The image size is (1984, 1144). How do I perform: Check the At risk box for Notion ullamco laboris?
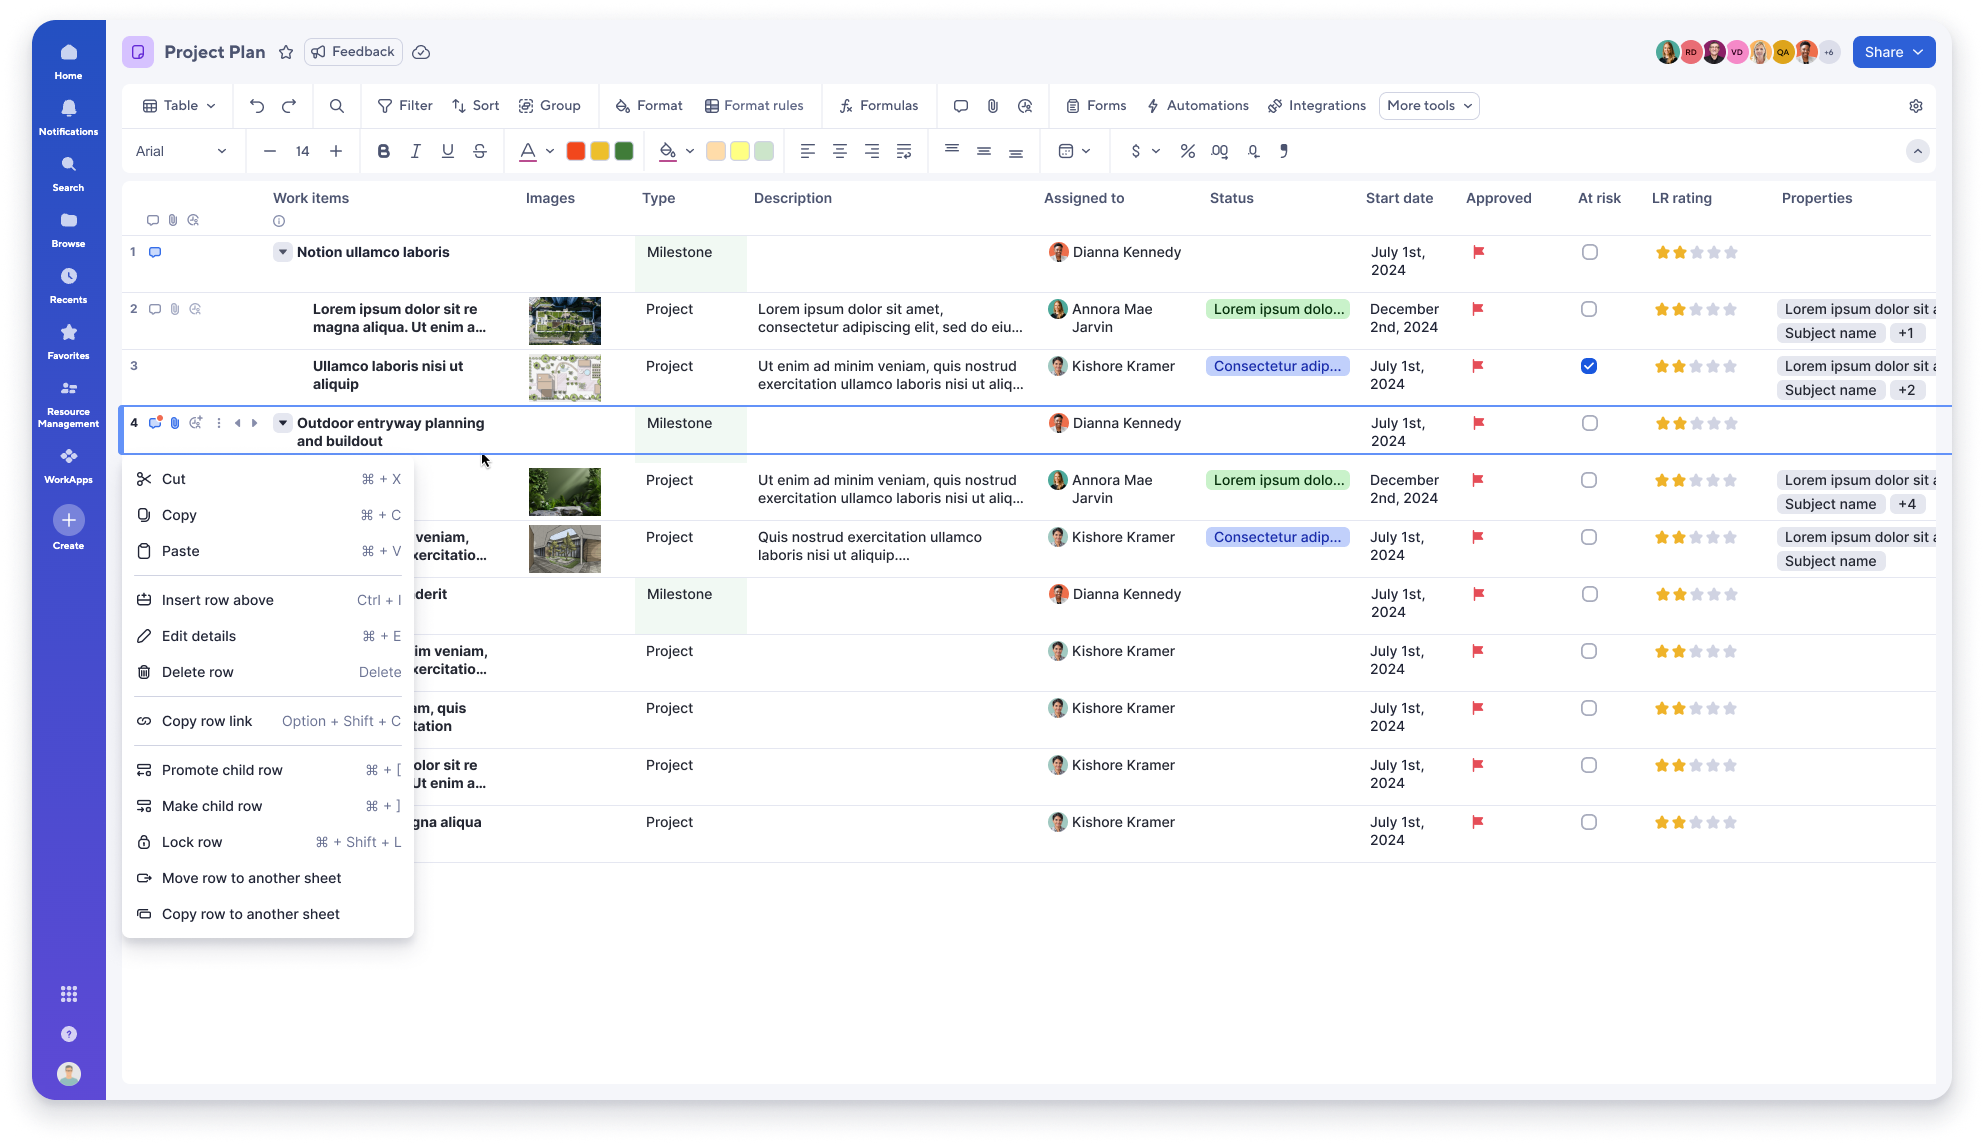coord(1589,252)
